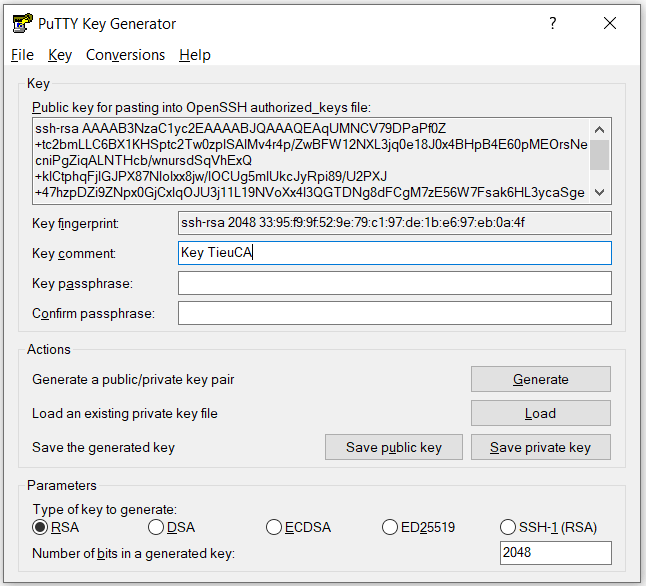
Task: Select the DSA key type
Action: click(x=171, y=527)
